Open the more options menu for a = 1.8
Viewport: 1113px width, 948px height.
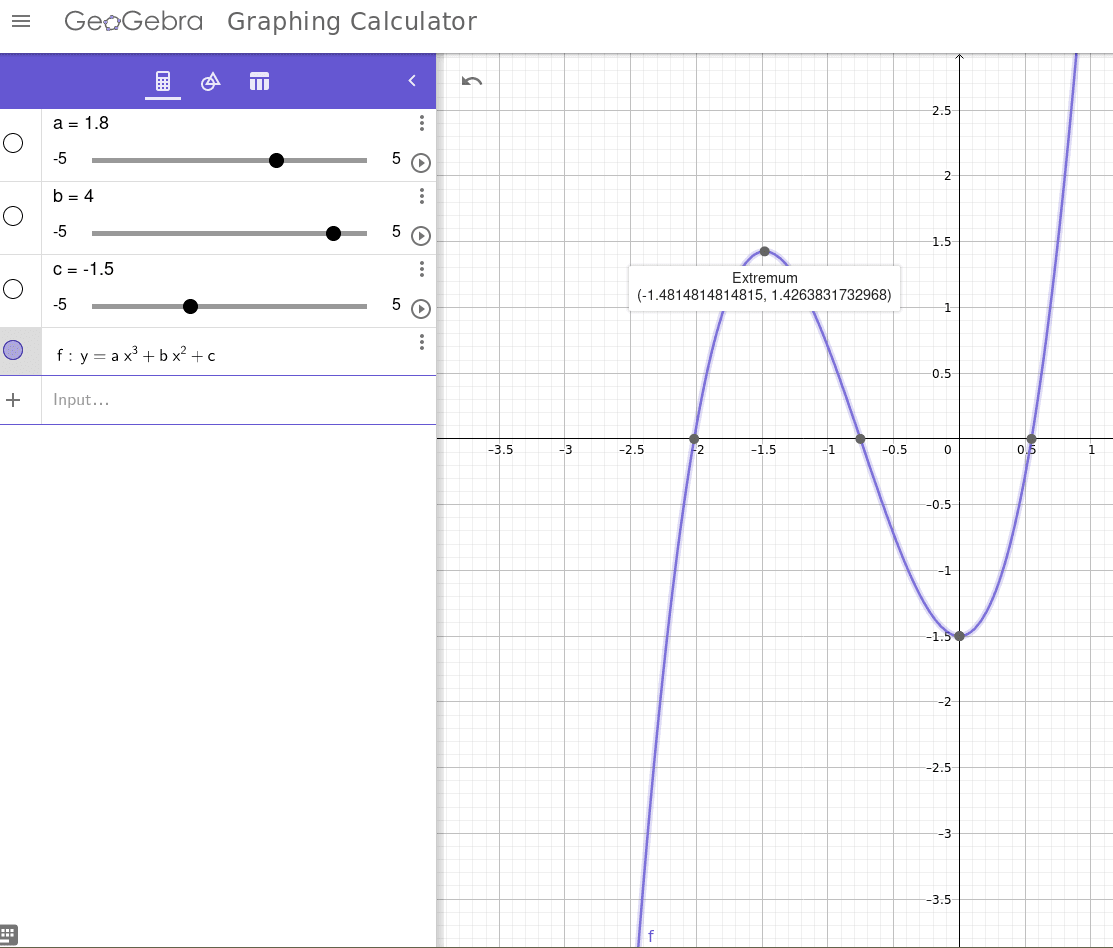[x=422, y=123]
